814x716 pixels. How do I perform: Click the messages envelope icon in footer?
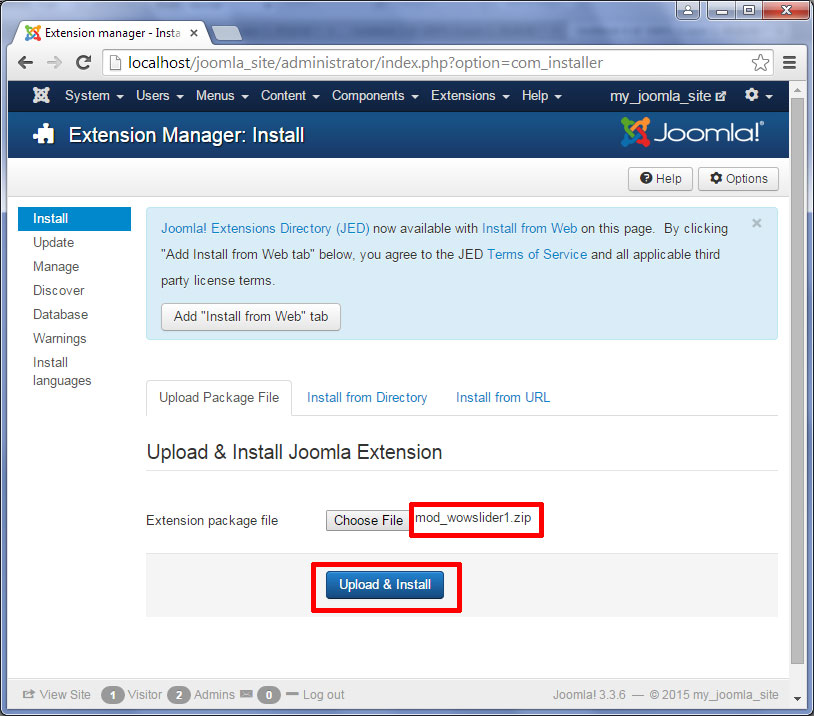pos(246,694)
